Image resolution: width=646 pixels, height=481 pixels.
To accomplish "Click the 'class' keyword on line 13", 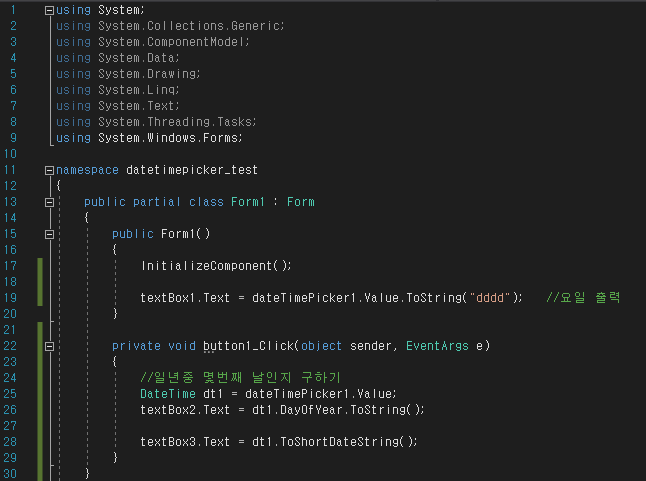I will coord(206,202).
